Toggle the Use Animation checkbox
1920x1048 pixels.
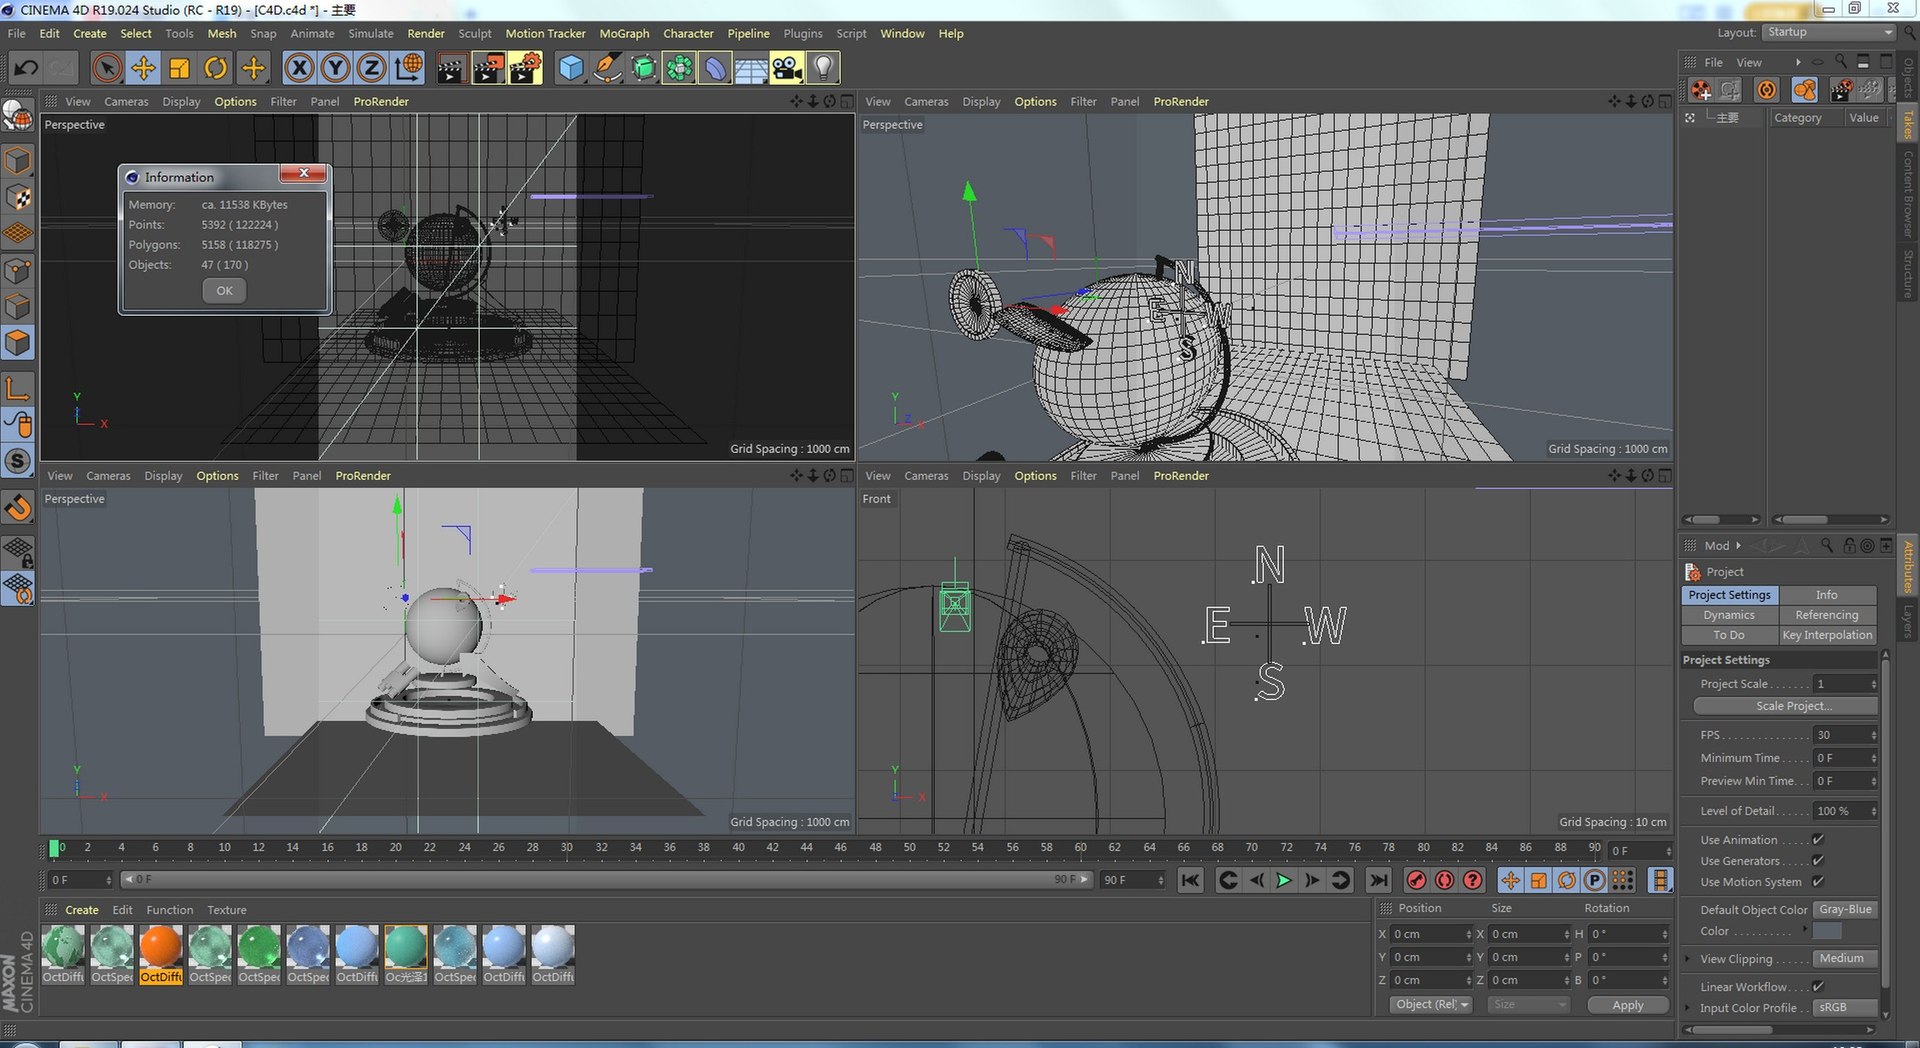(1818, 840)
